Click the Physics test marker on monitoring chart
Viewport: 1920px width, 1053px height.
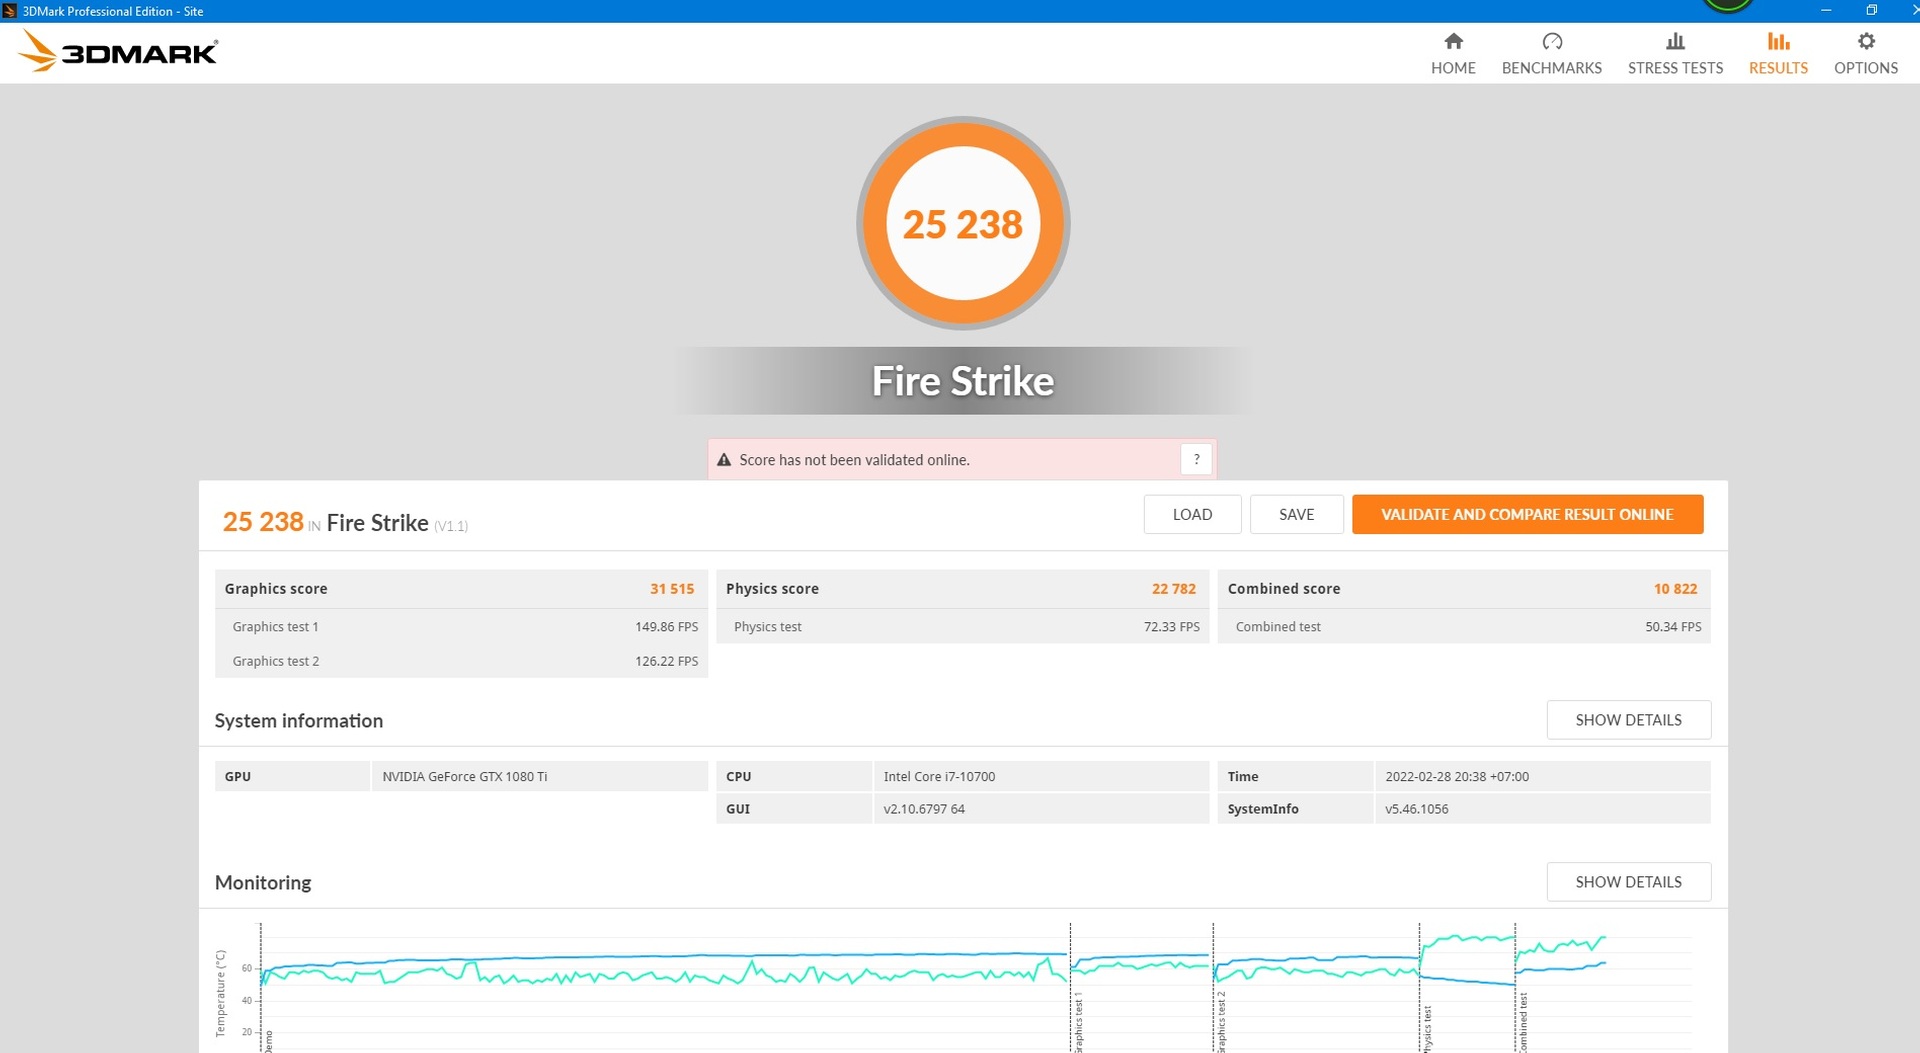[x=1427, y=1027]
